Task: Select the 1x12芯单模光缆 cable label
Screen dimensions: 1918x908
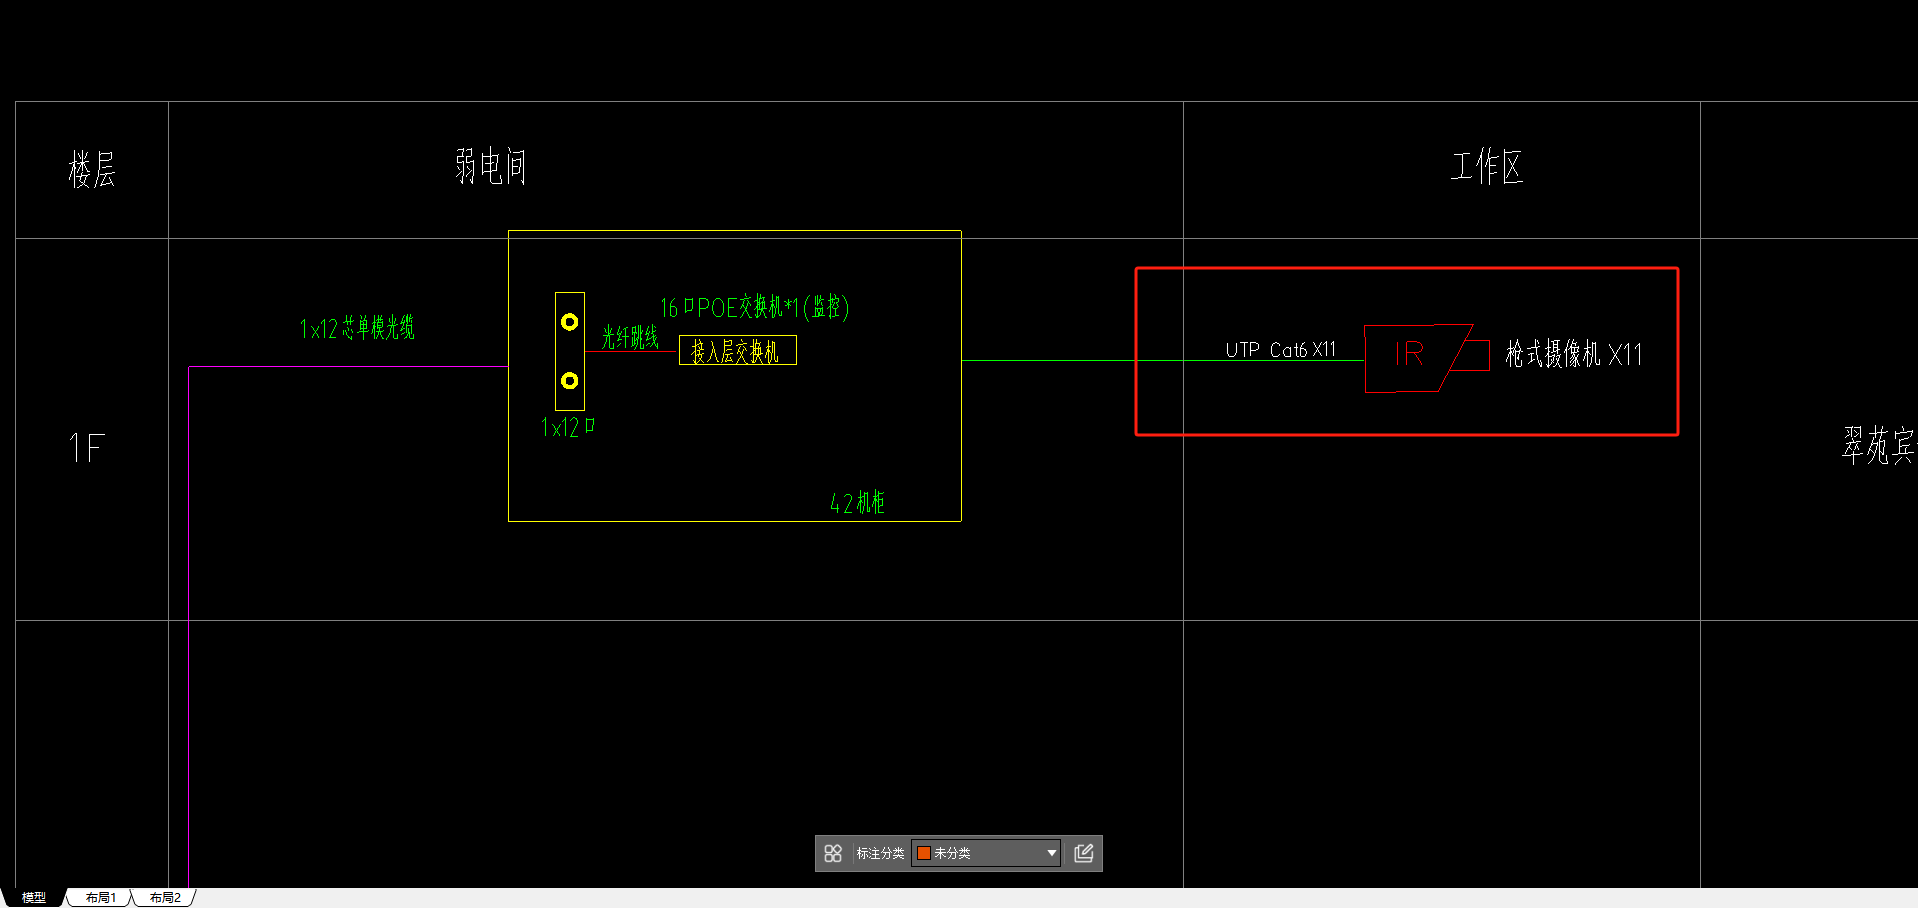Action: click(357, 327)
